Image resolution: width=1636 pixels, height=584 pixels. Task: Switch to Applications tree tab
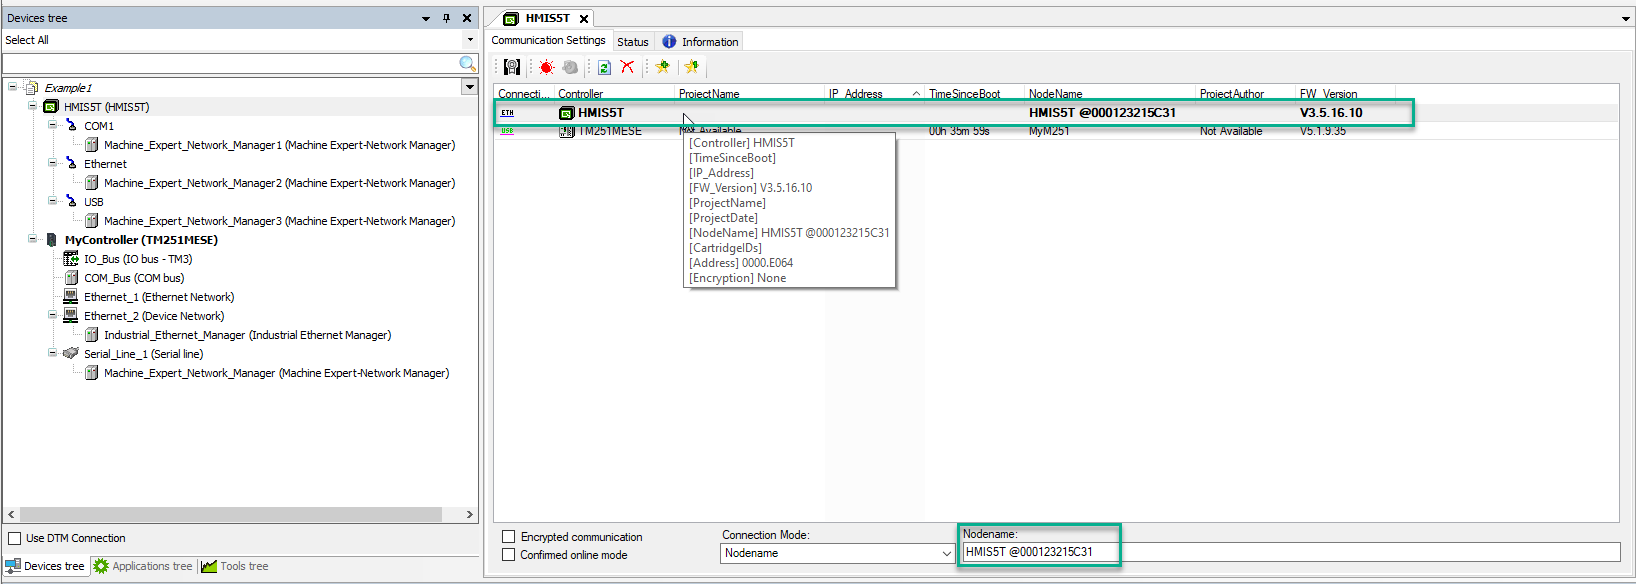coord(143,566)
